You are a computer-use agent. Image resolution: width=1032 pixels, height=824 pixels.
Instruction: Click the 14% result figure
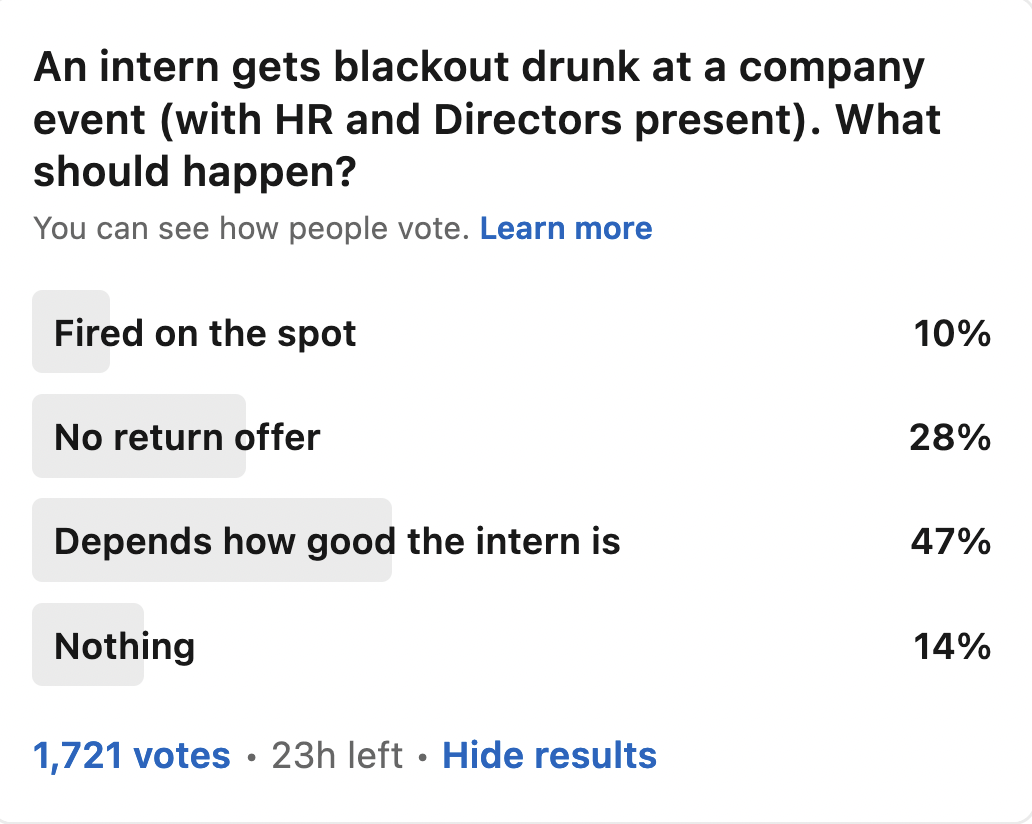pyautogui.click(x=952, y=646)
